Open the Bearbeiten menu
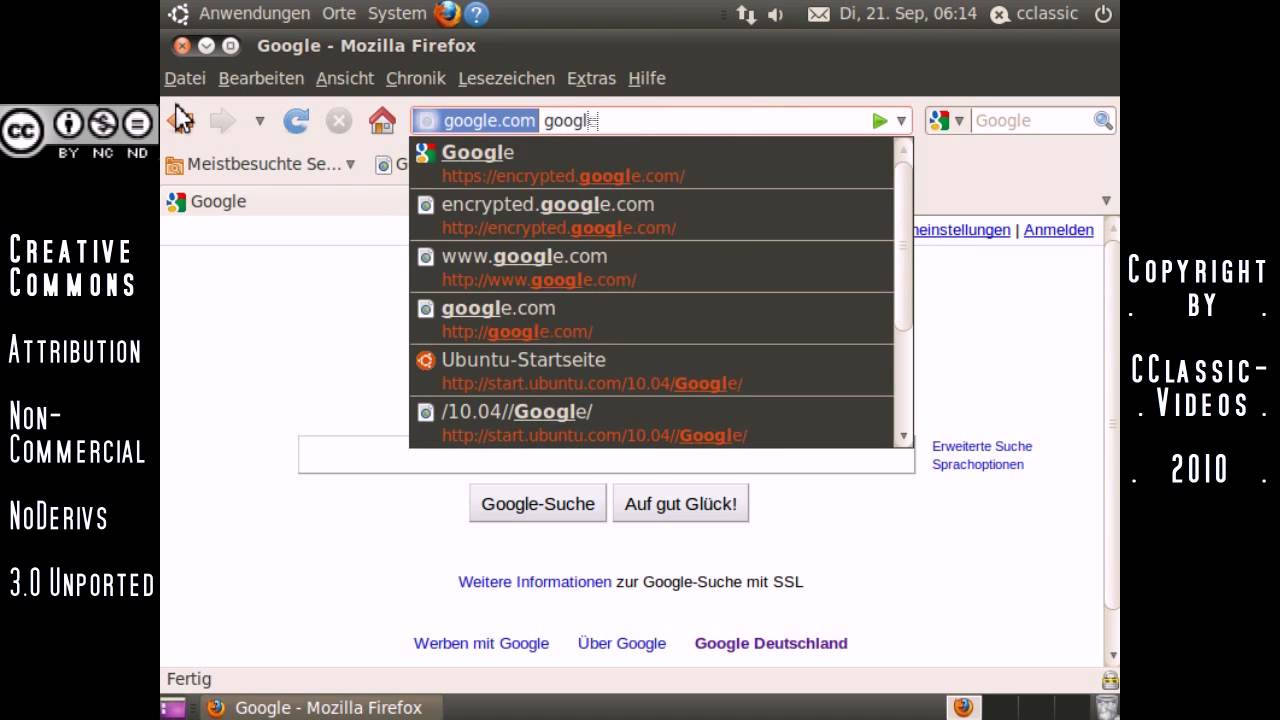 261,78
